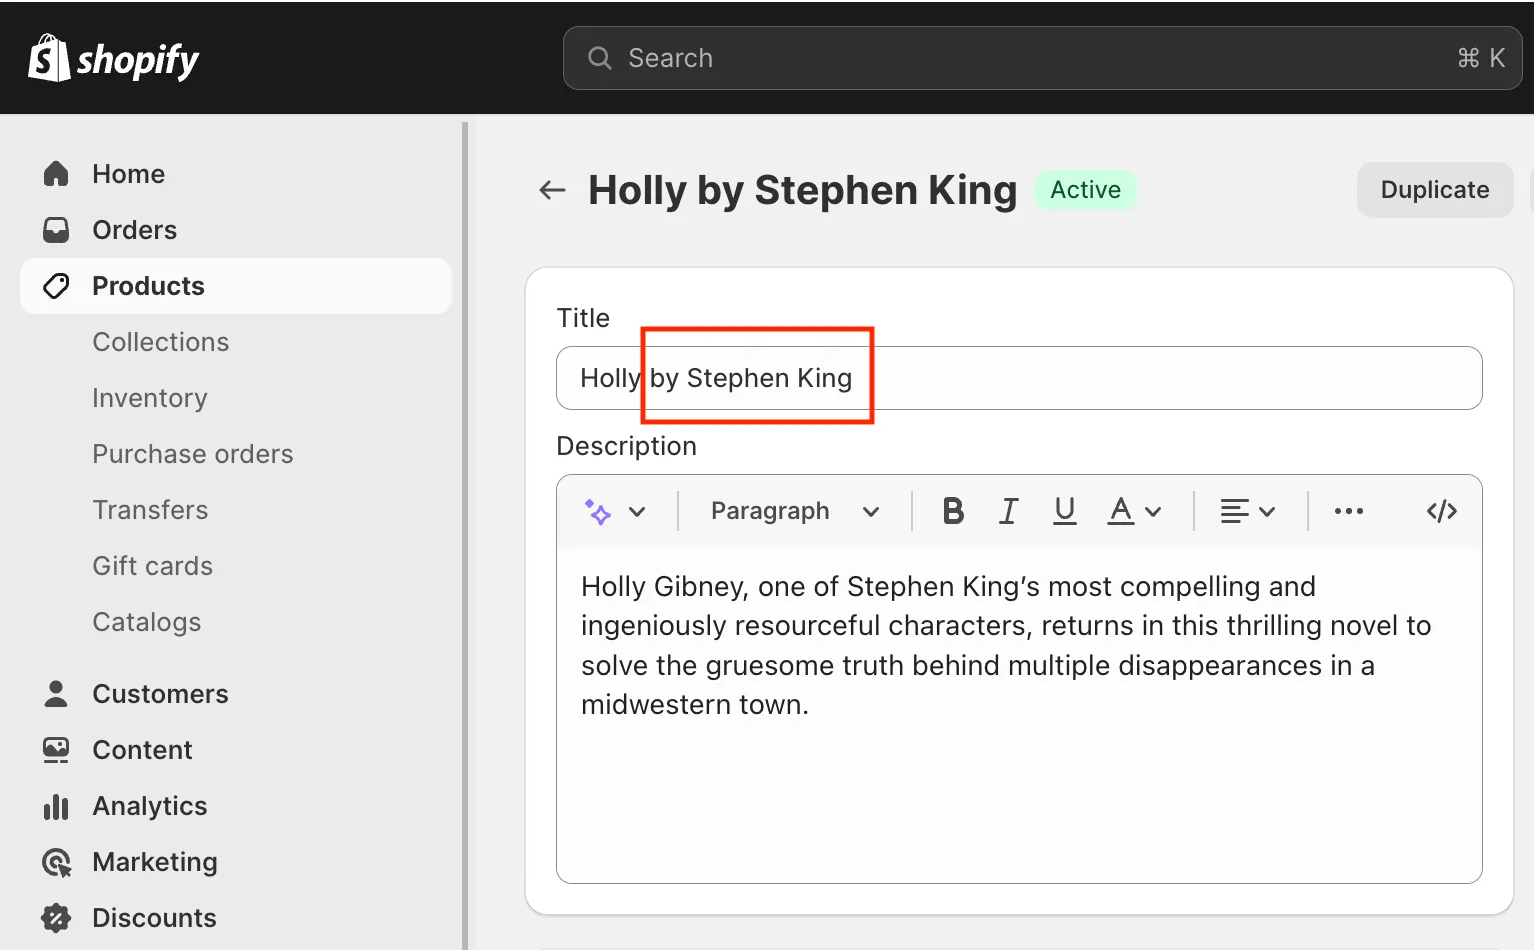Open the Analytics section

point(149,805)
